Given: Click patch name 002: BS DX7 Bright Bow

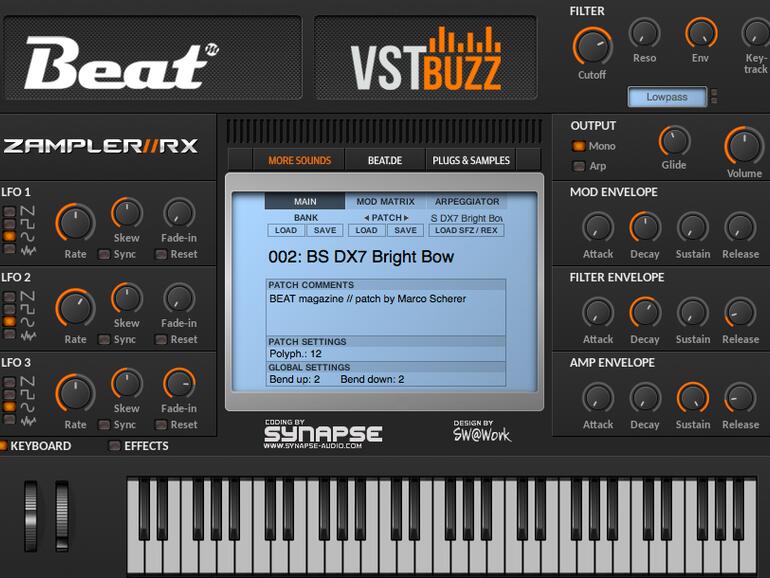Looking at the screenshot, I should click(x=361, y=257).
